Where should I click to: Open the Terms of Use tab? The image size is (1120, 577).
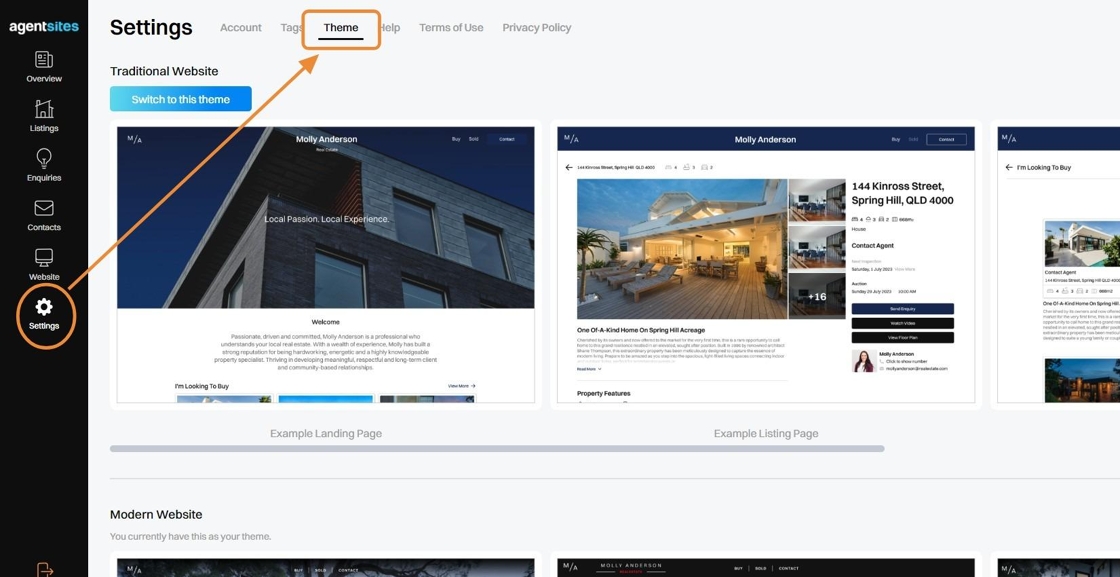[451, 28]
